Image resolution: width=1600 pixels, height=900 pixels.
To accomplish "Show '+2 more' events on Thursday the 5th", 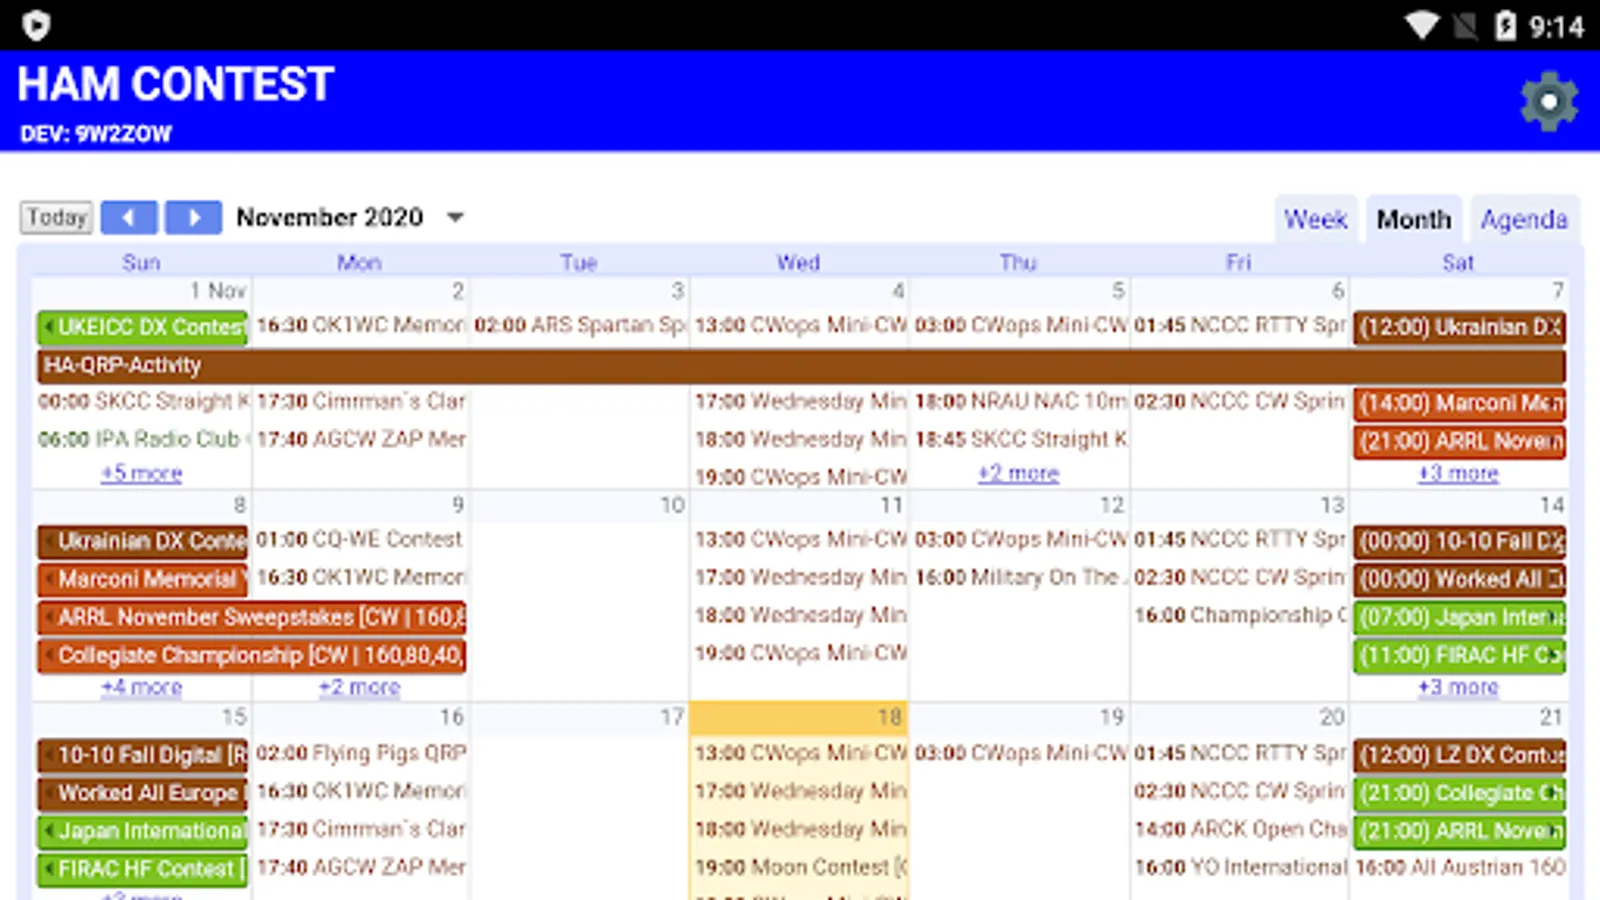I will [1018, 473].
